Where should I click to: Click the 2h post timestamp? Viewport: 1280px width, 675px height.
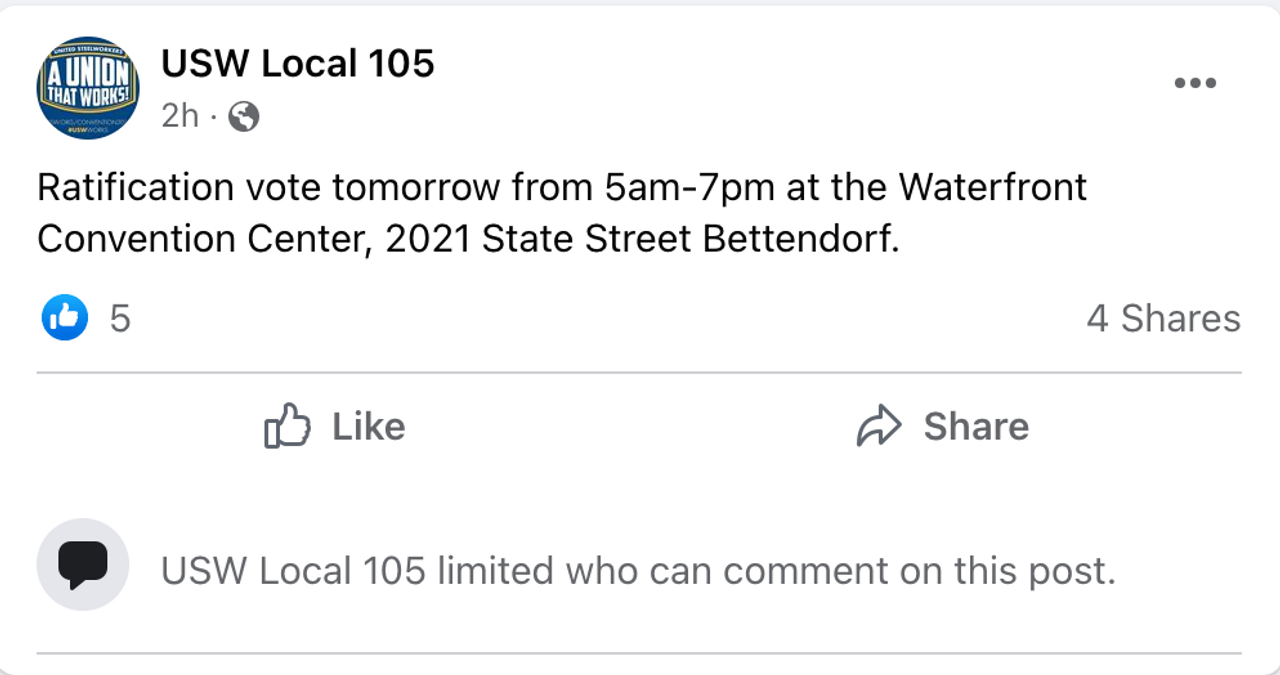tap(180, 116)
